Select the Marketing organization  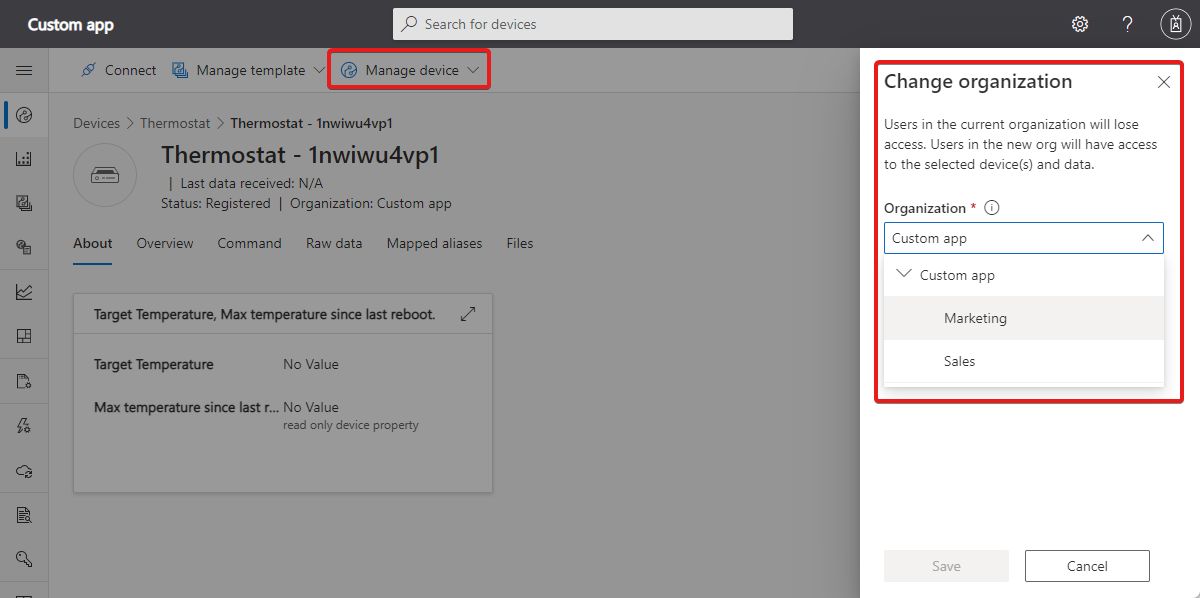coord(1024,318)
